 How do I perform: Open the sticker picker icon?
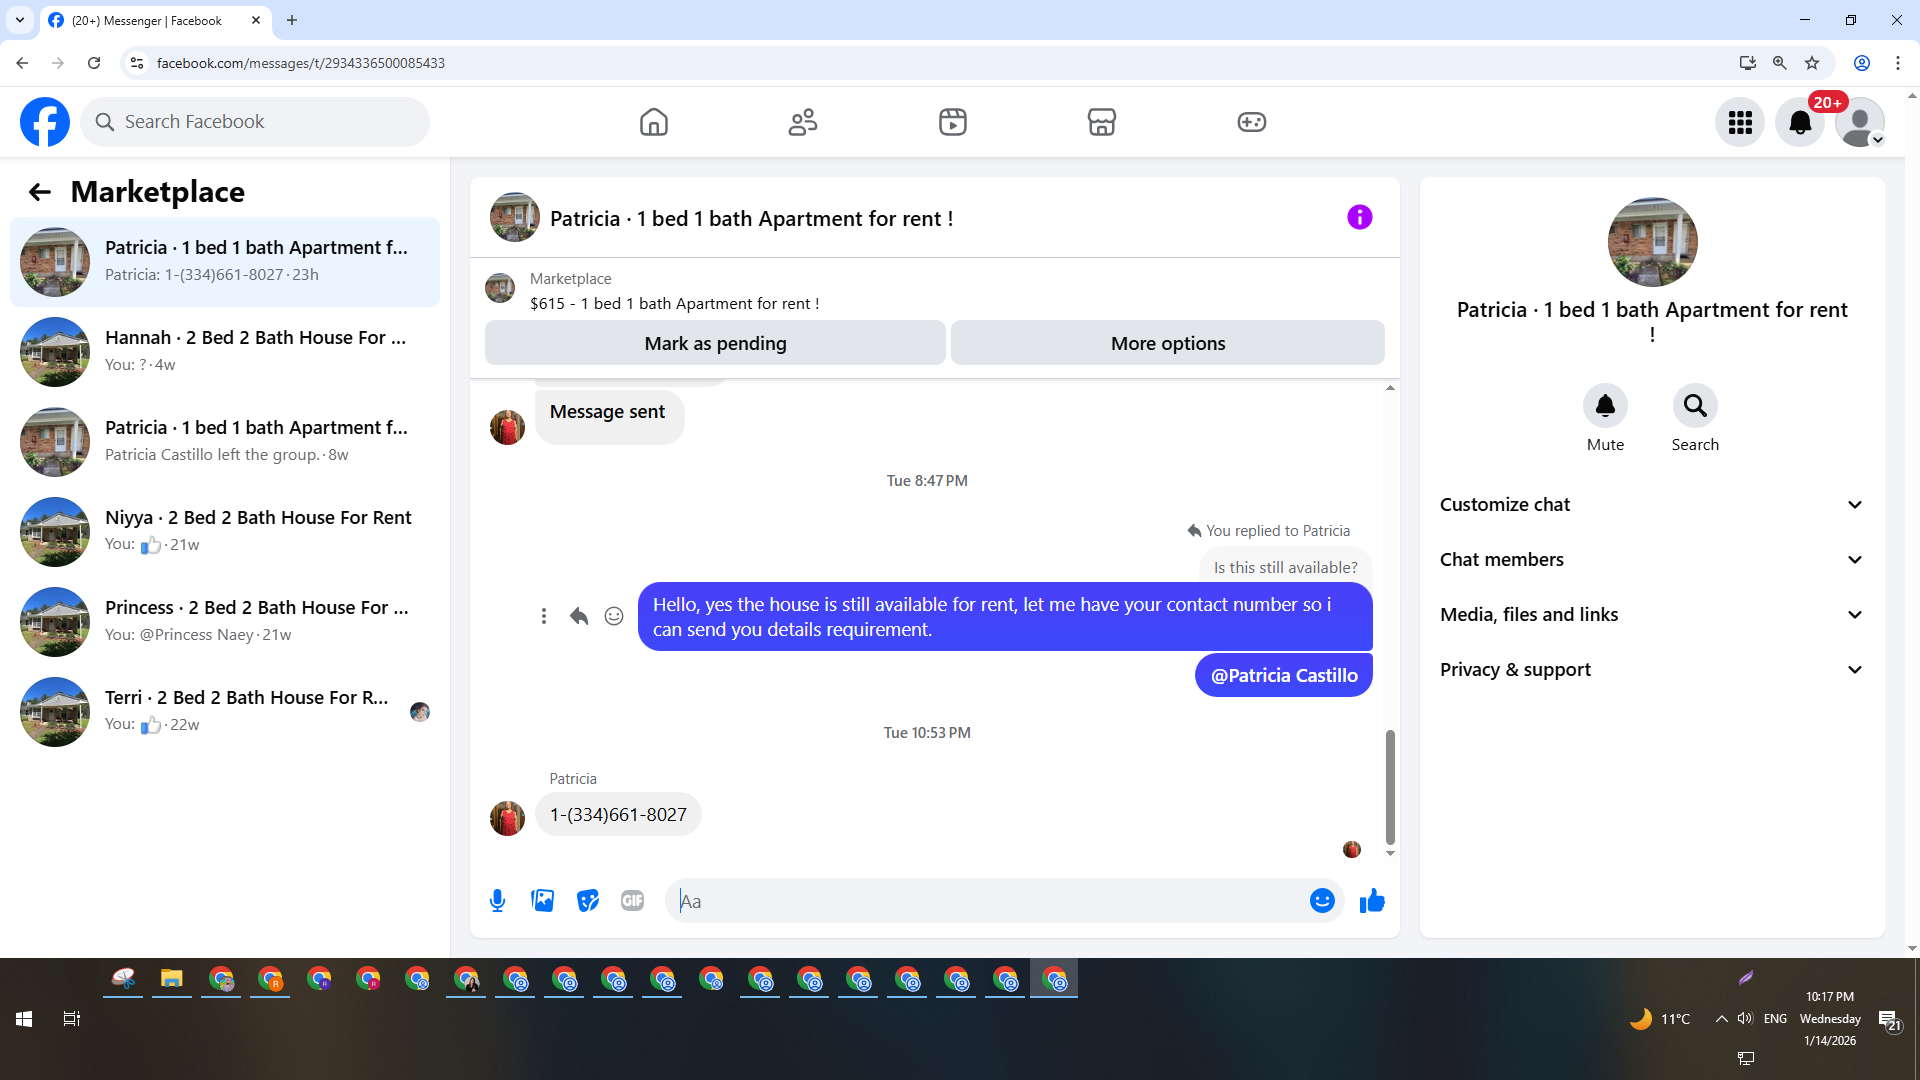(588, 901)
